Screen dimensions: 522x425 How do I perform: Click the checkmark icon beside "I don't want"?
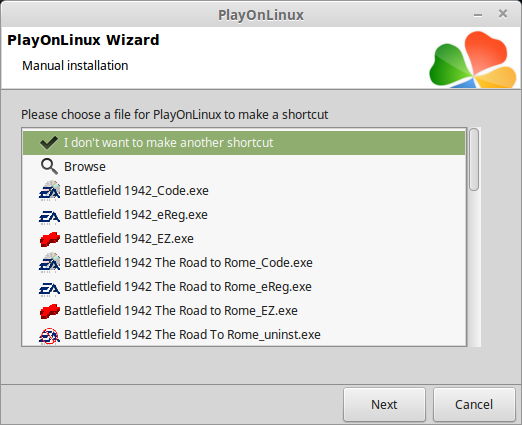[x=49, y=143]
